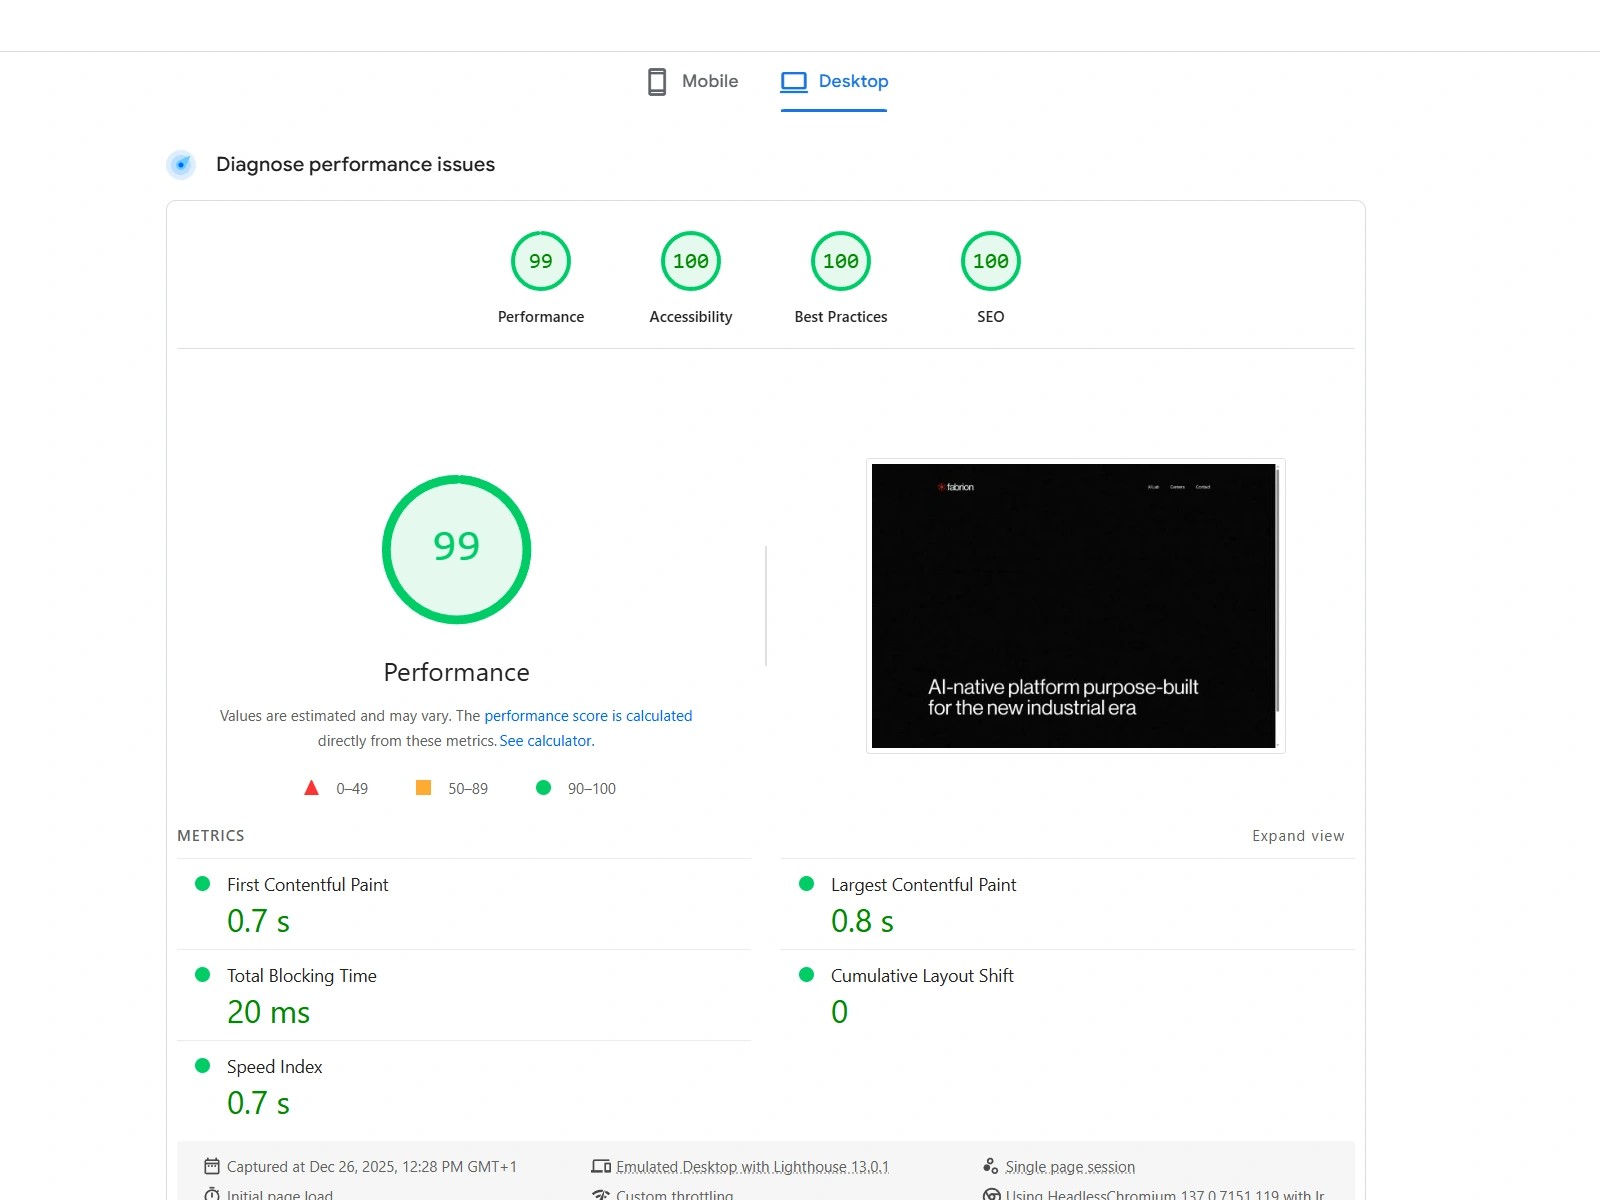Select the "Cumulative Layout Shift" metric label
This screenshot has height=1200, width=1600.
tap(922, 976)
